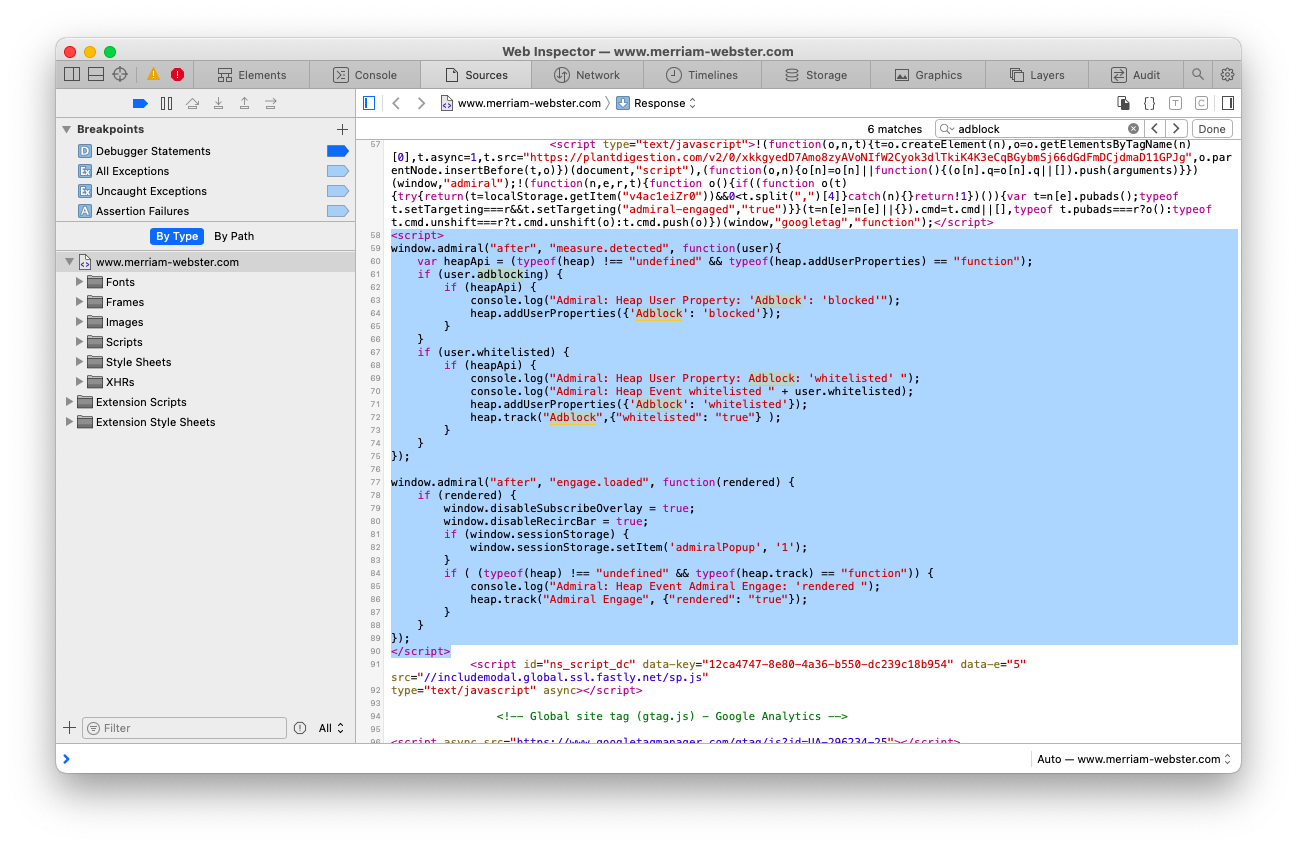Switch to the Storage tab

click(815, 74)
